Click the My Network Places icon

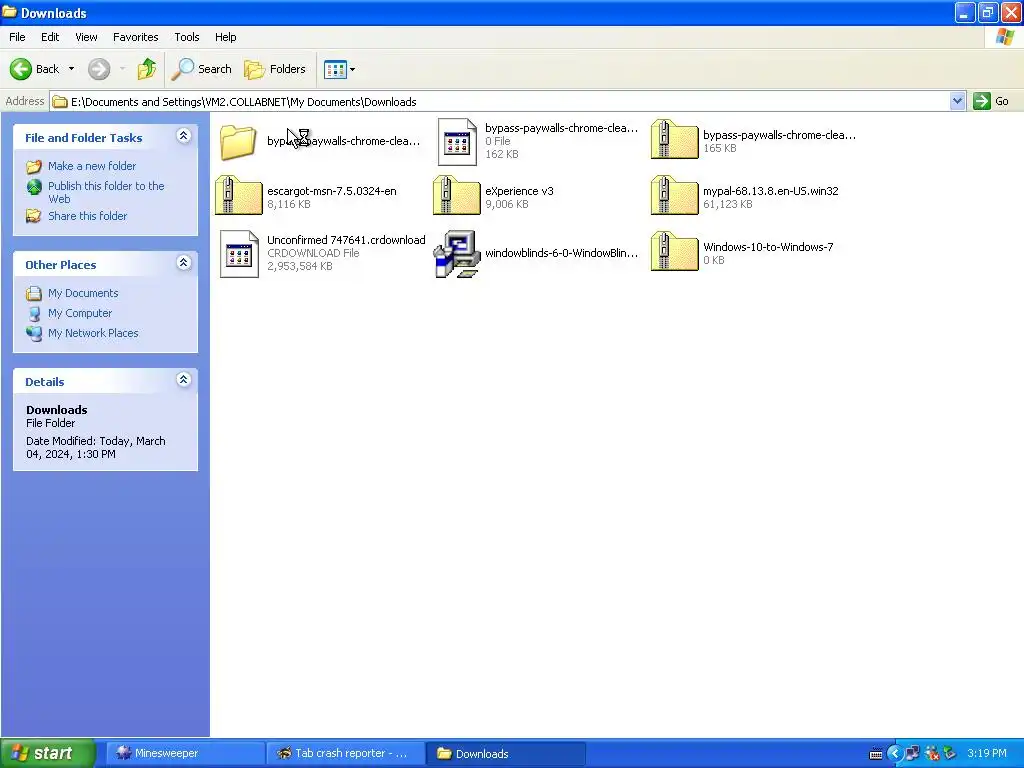pos(34,333)
